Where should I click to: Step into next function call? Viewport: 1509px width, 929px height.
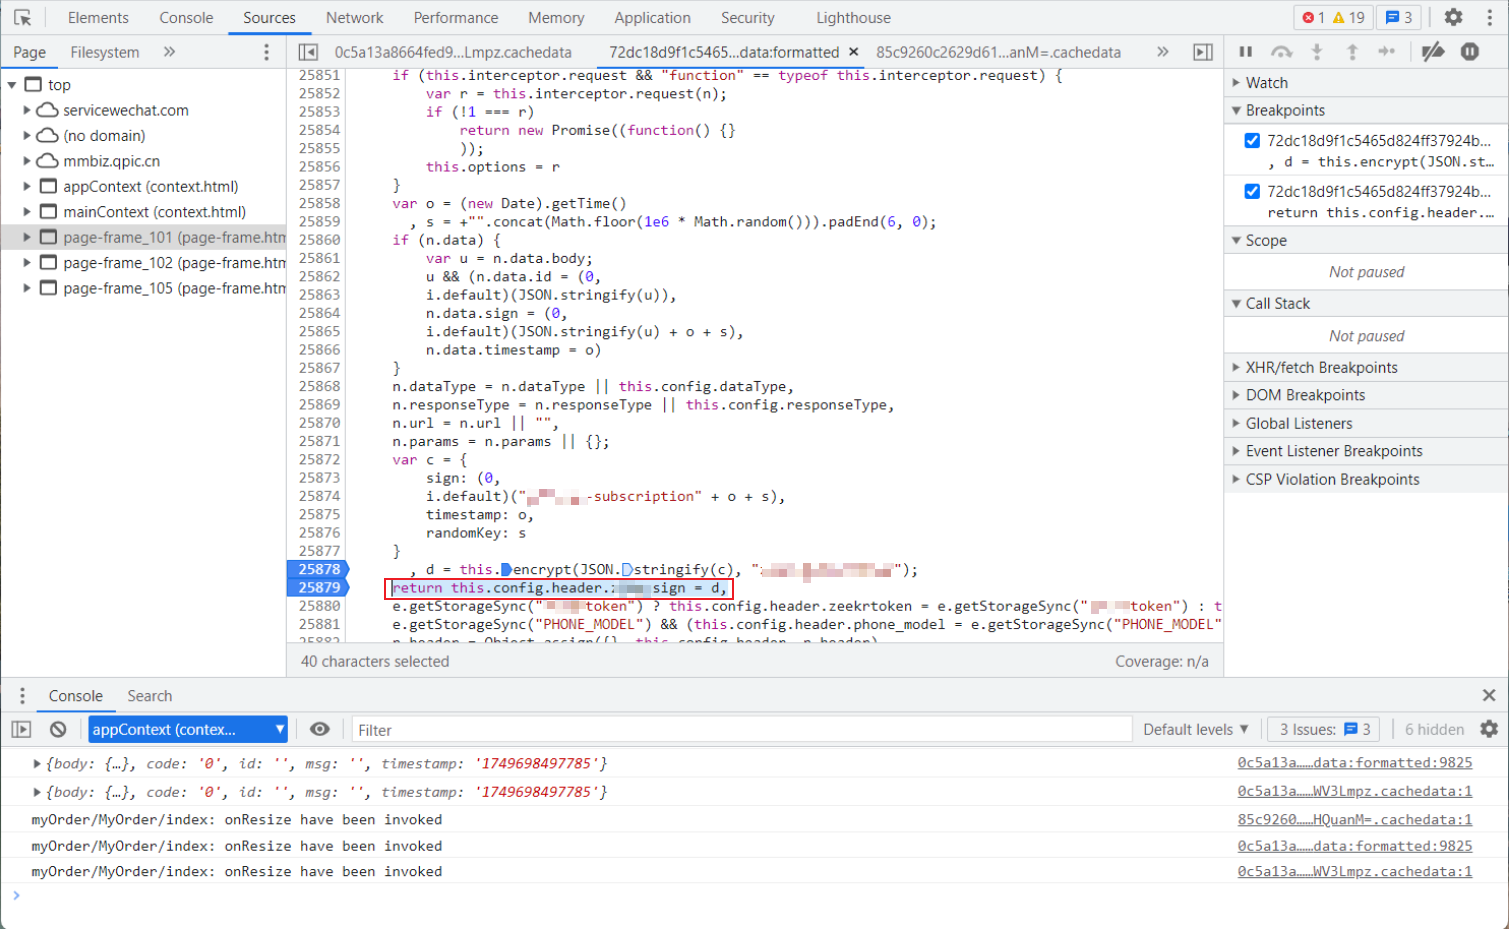tap(1317, 52)
